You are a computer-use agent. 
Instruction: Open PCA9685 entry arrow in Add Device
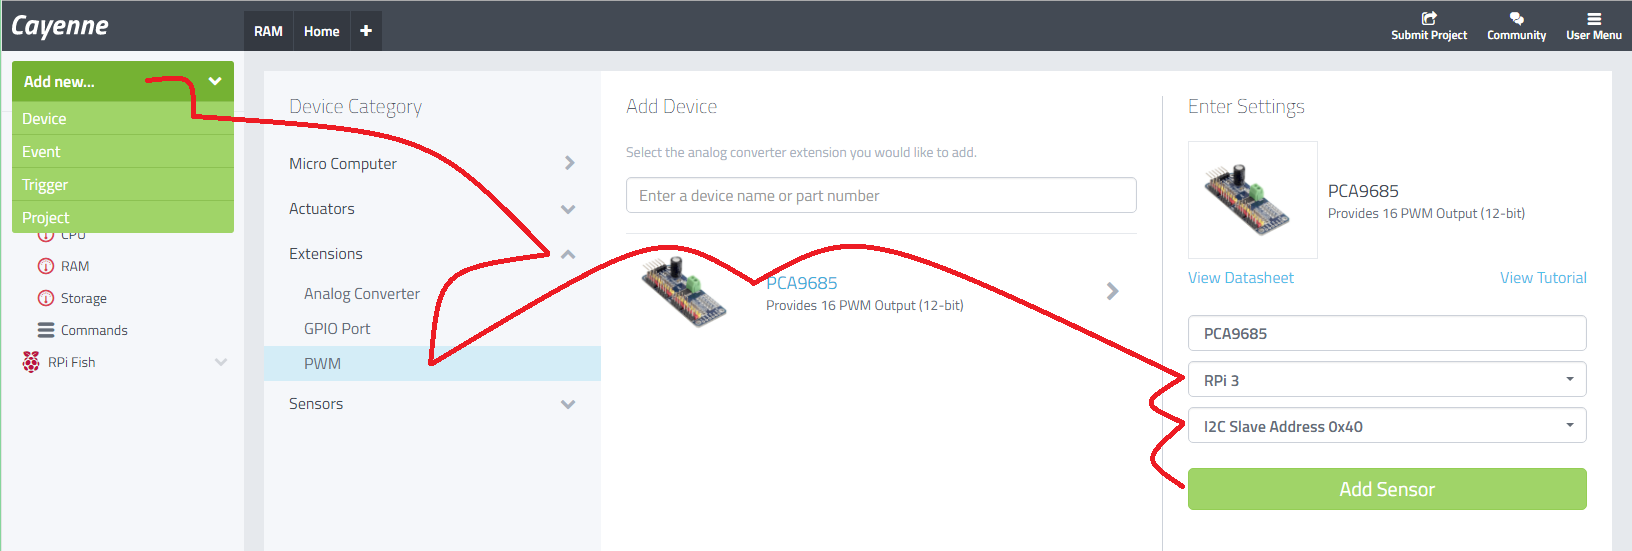point(1113,291)
